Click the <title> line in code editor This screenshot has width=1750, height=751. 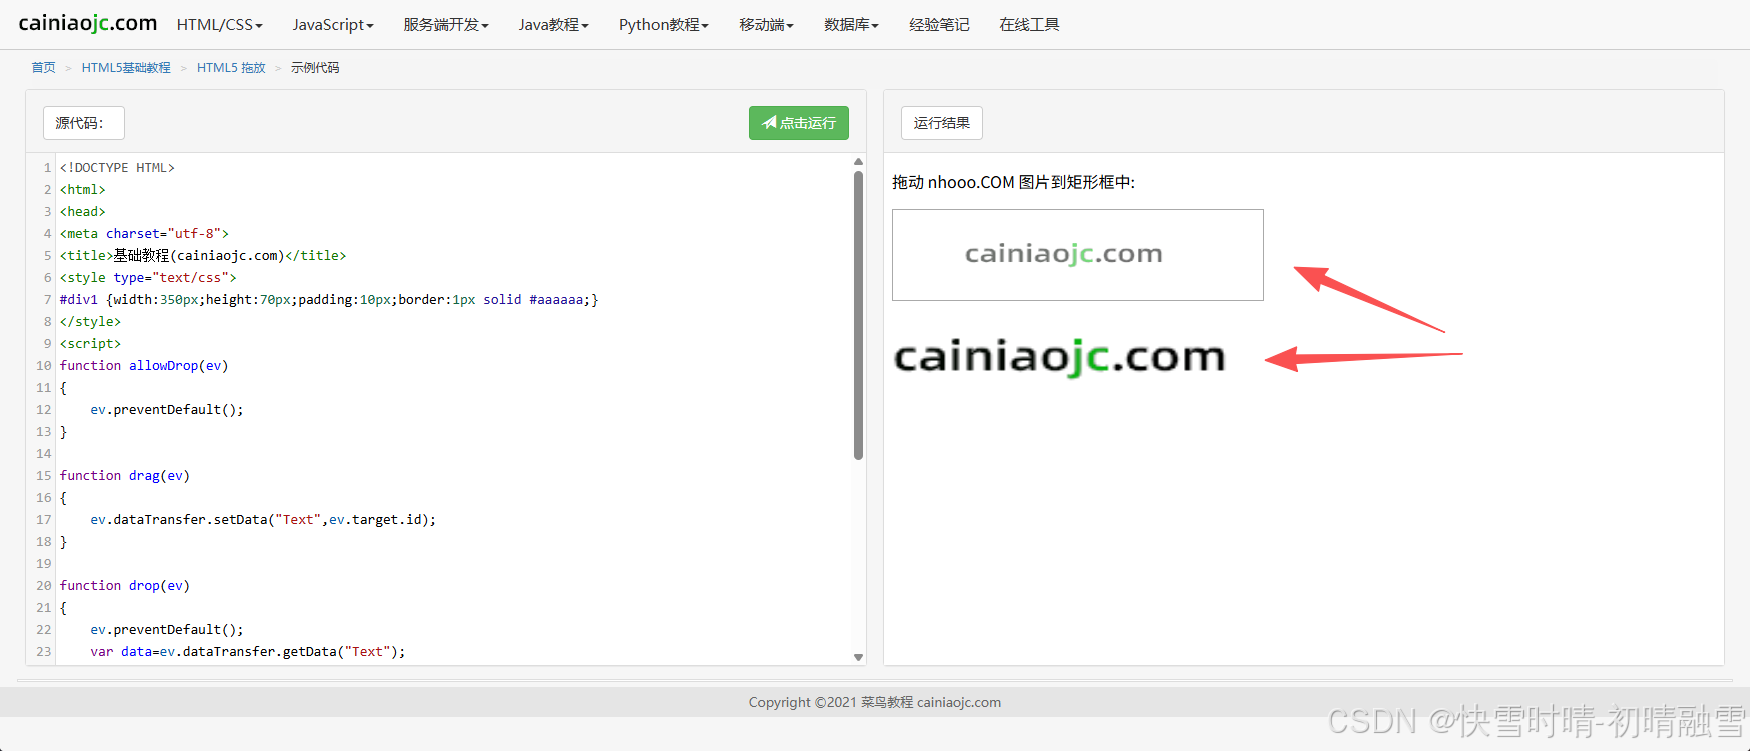coord(203,256)
